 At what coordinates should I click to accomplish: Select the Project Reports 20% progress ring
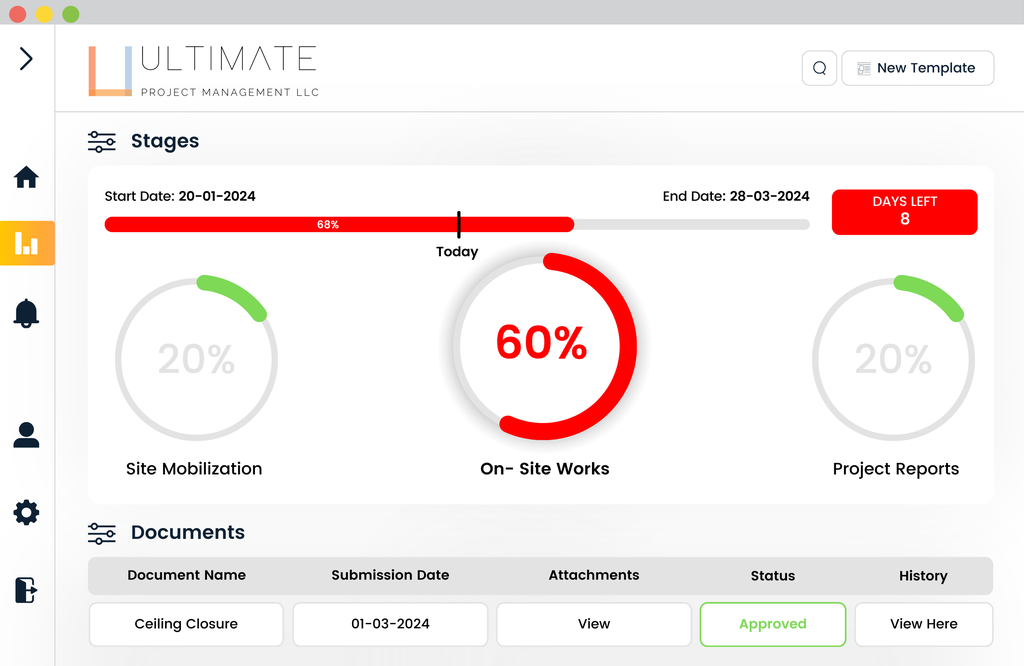point(893,358)
